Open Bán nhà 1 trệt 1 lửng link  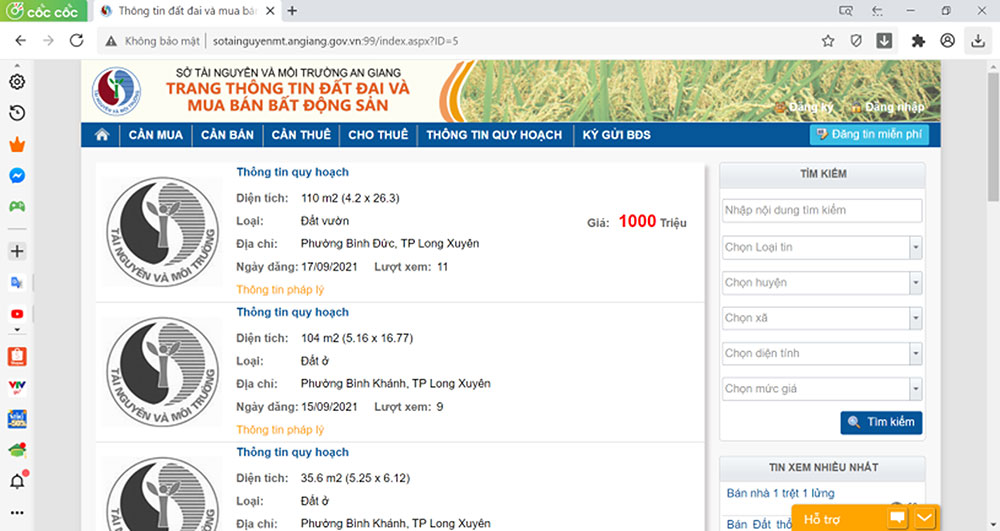coord(781,493)
